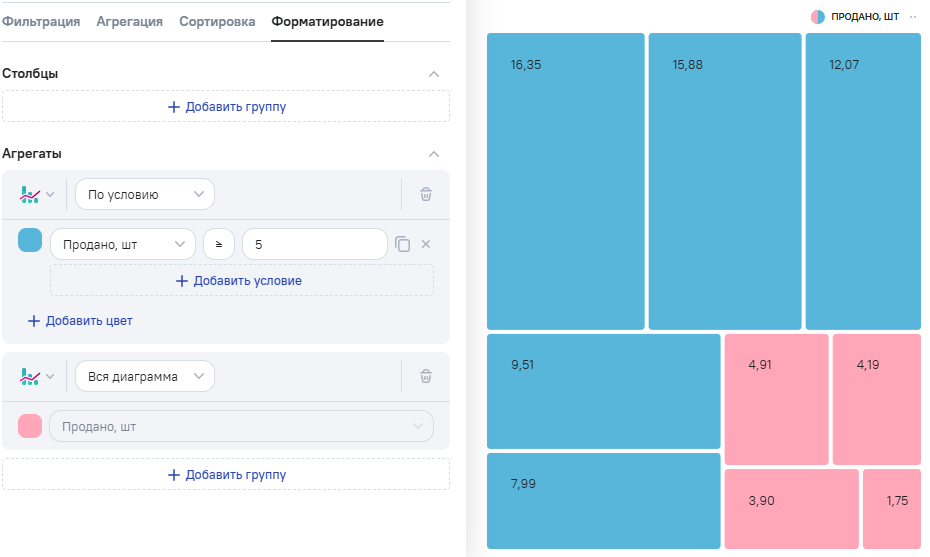Collapse the Столбцы section

pyautogui.click(x=433, y=74)
